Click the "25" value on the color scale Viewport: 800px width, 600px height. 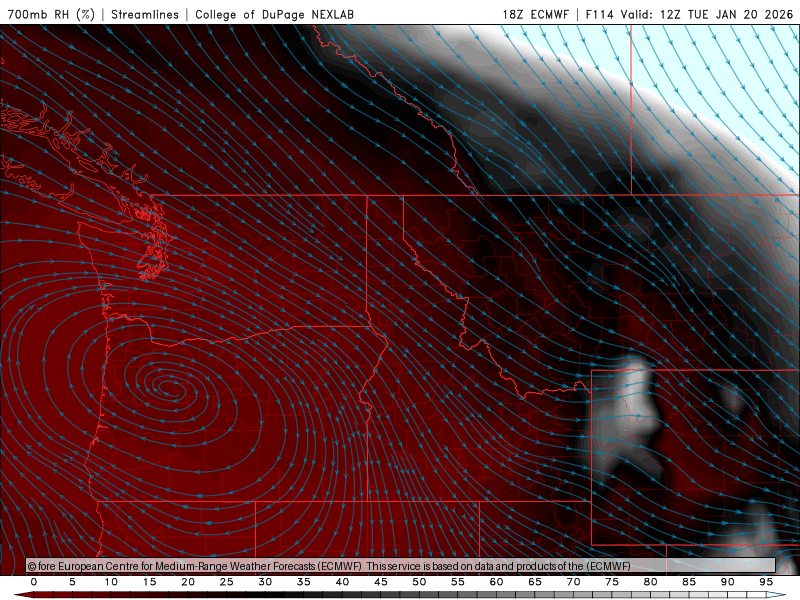coord(227,582)
